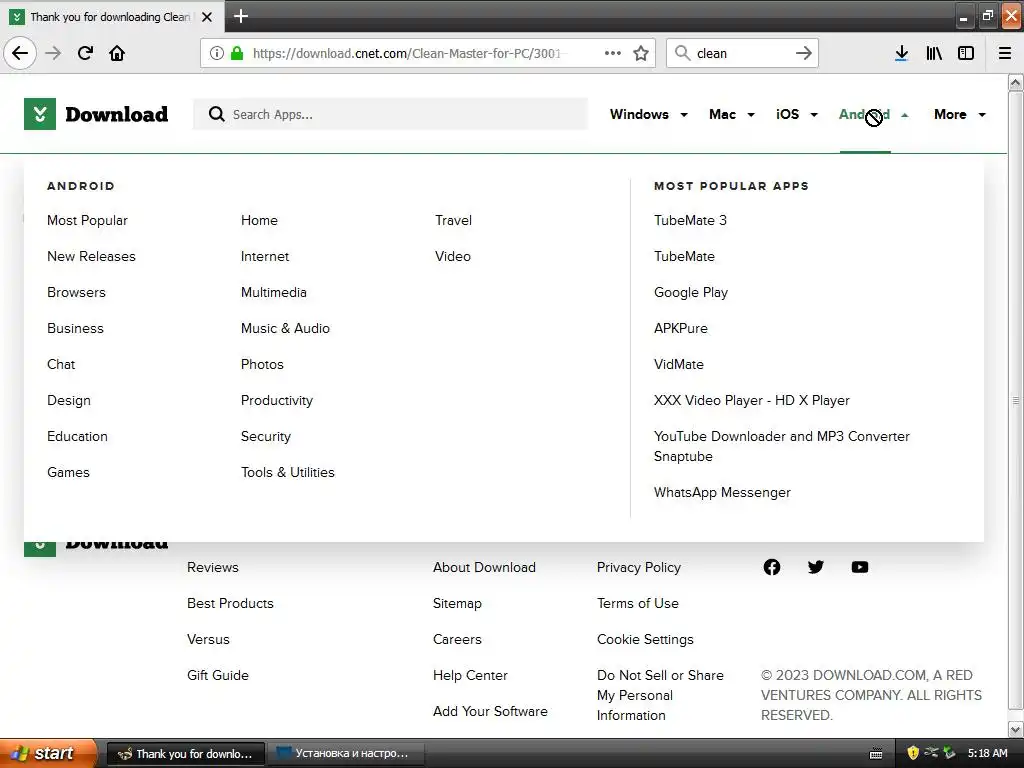The height and width of the screenshot is (768, 1024).
Task: Show site information icon in address bar
Action: click(217, 53)
